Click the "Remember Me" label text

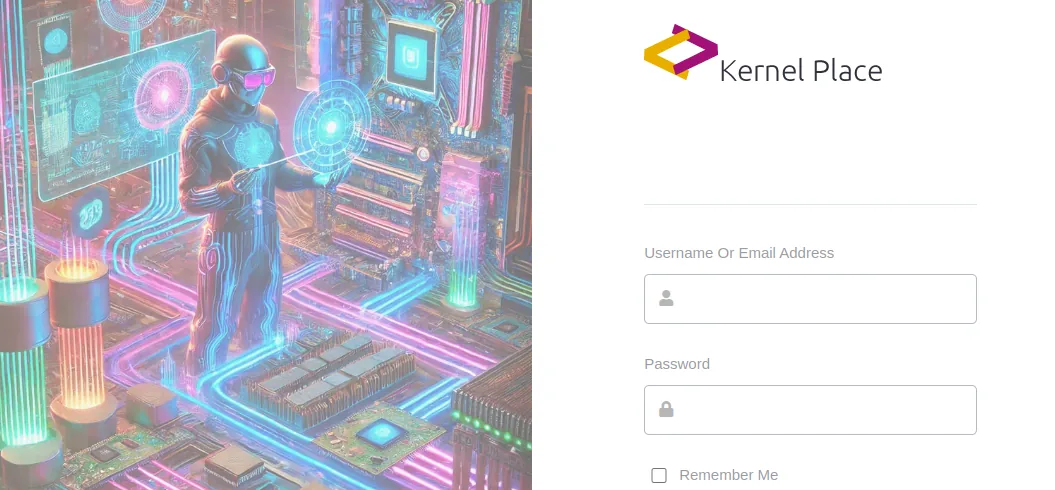coord(728,475)
